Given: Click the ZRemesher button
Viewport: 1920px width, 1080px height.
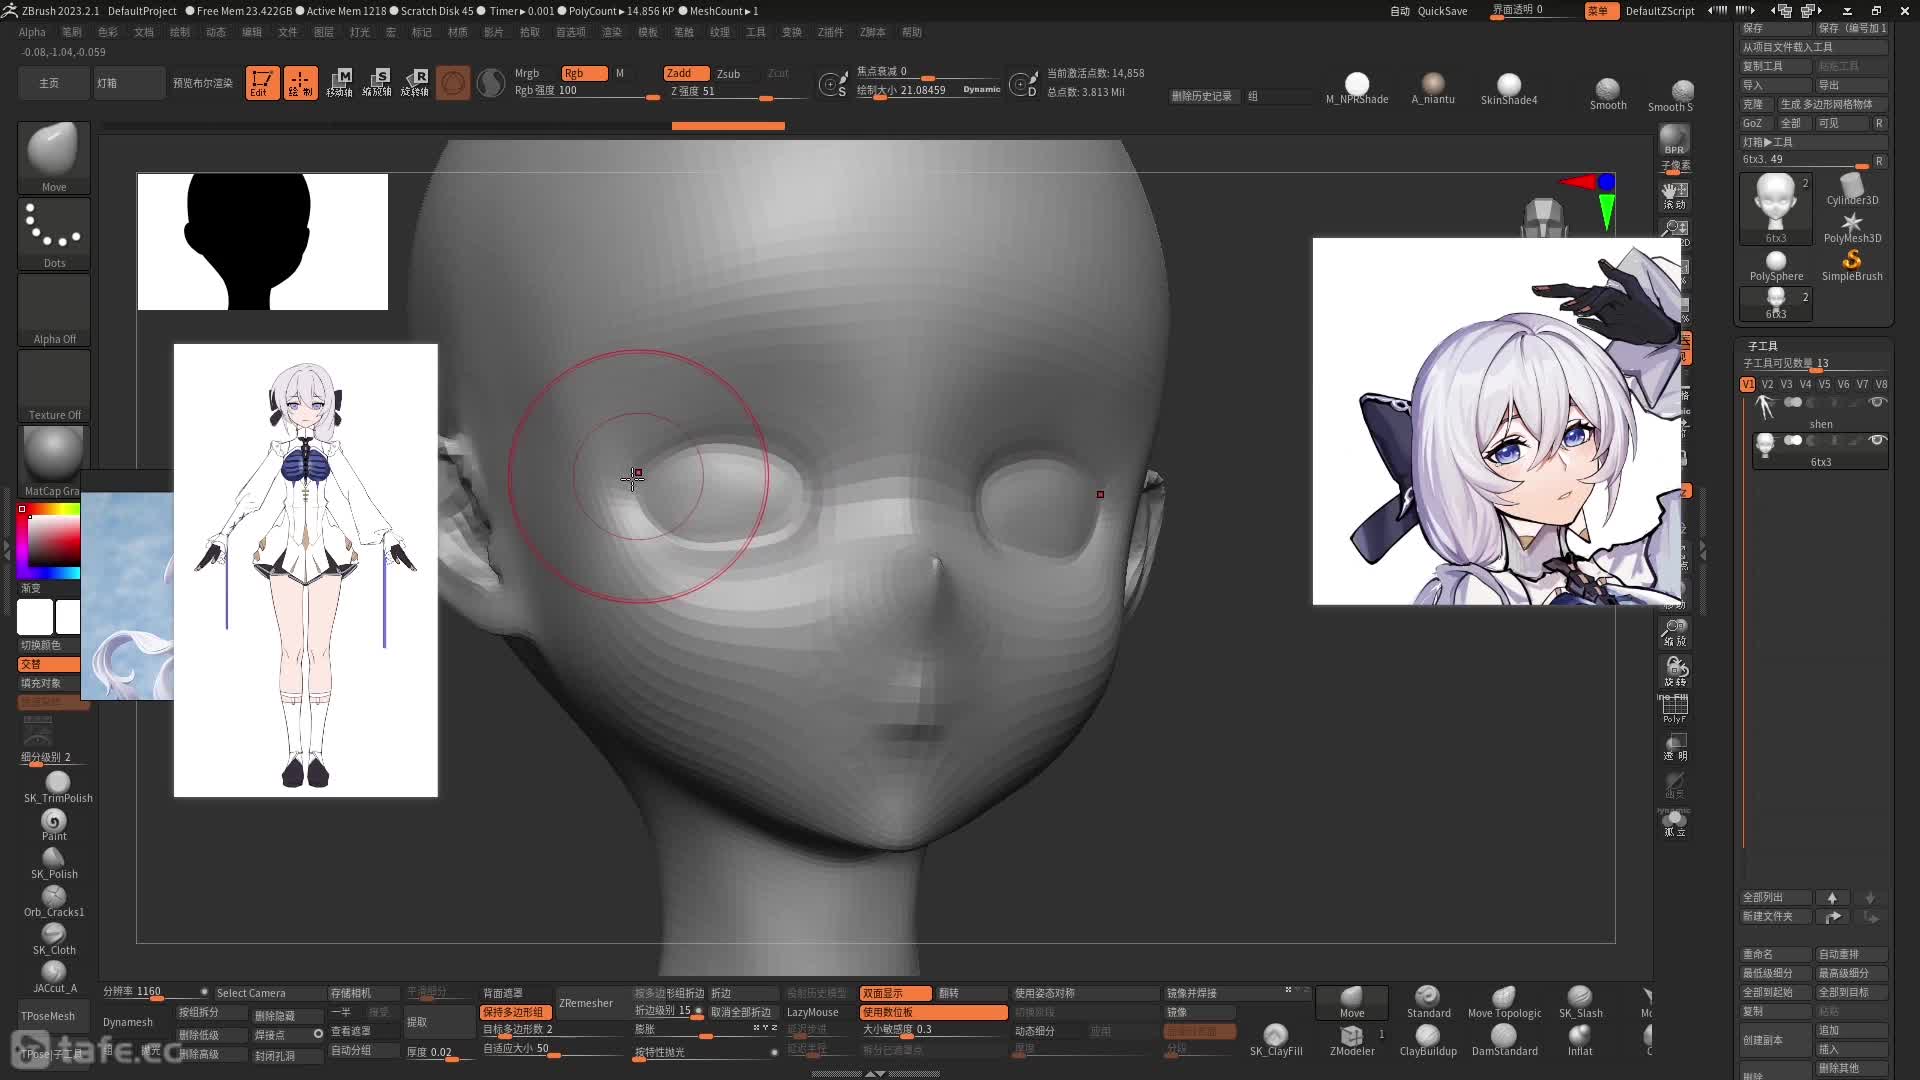Looking at the screenshot, I should [x=586, y=1003].
